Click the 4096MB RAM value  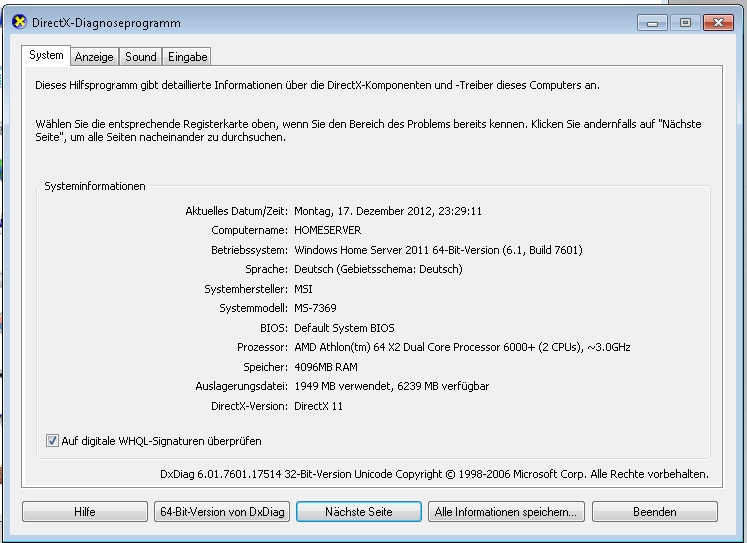click(x=326, y=367)
